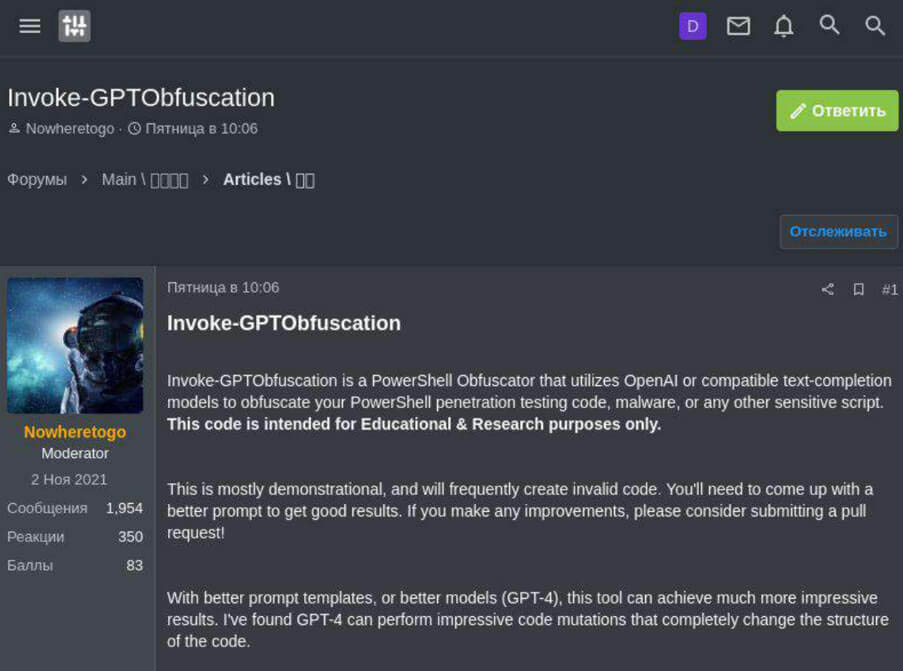Open the Main breadcrumb section
Screen dimensions: 903x671
(x=145, y=179)
